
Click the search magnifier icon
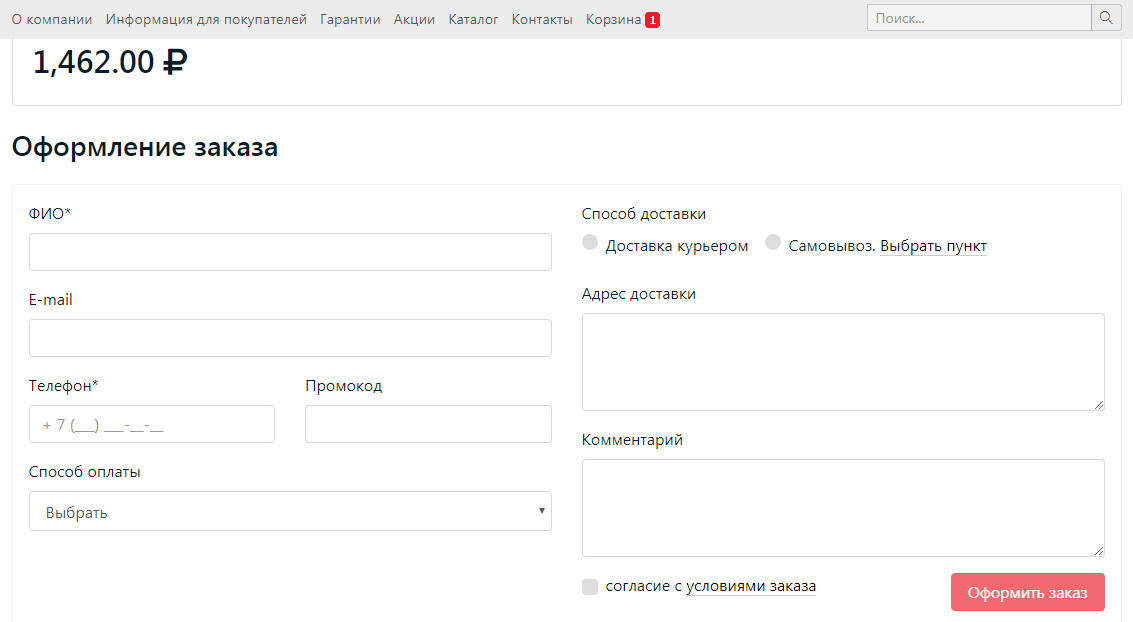[x=1106, y=18]
